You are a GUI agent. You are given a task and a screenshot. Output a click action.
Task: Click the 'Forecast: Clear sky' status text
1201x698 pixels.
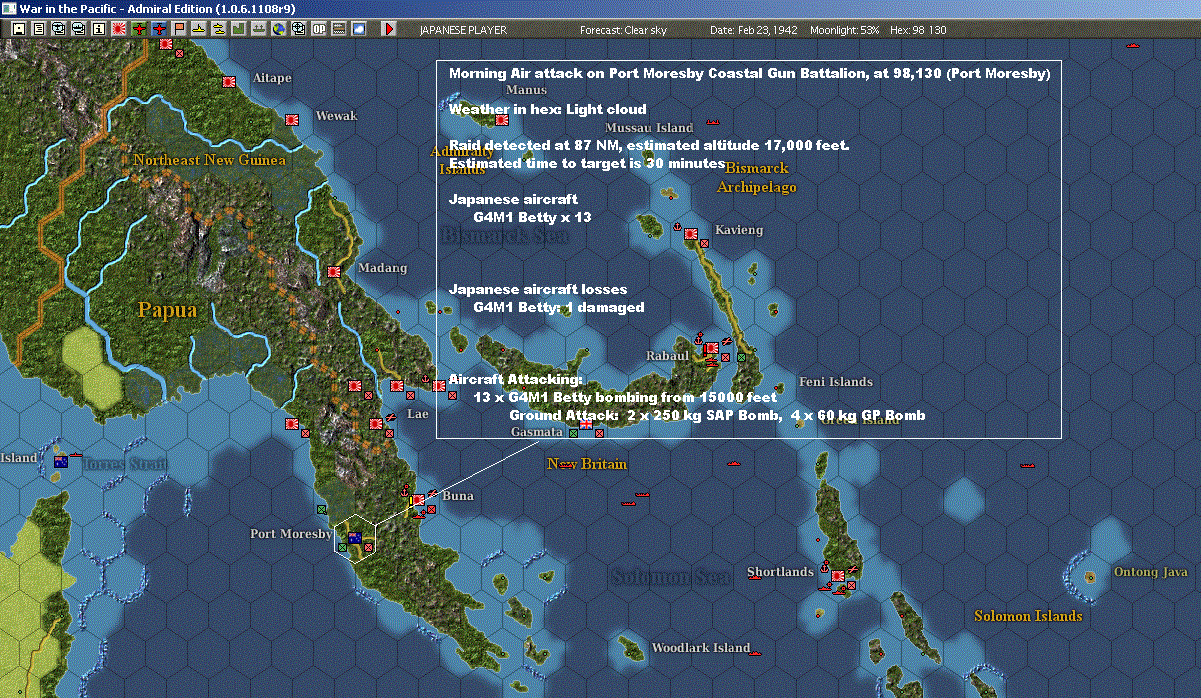click(623, 30)
